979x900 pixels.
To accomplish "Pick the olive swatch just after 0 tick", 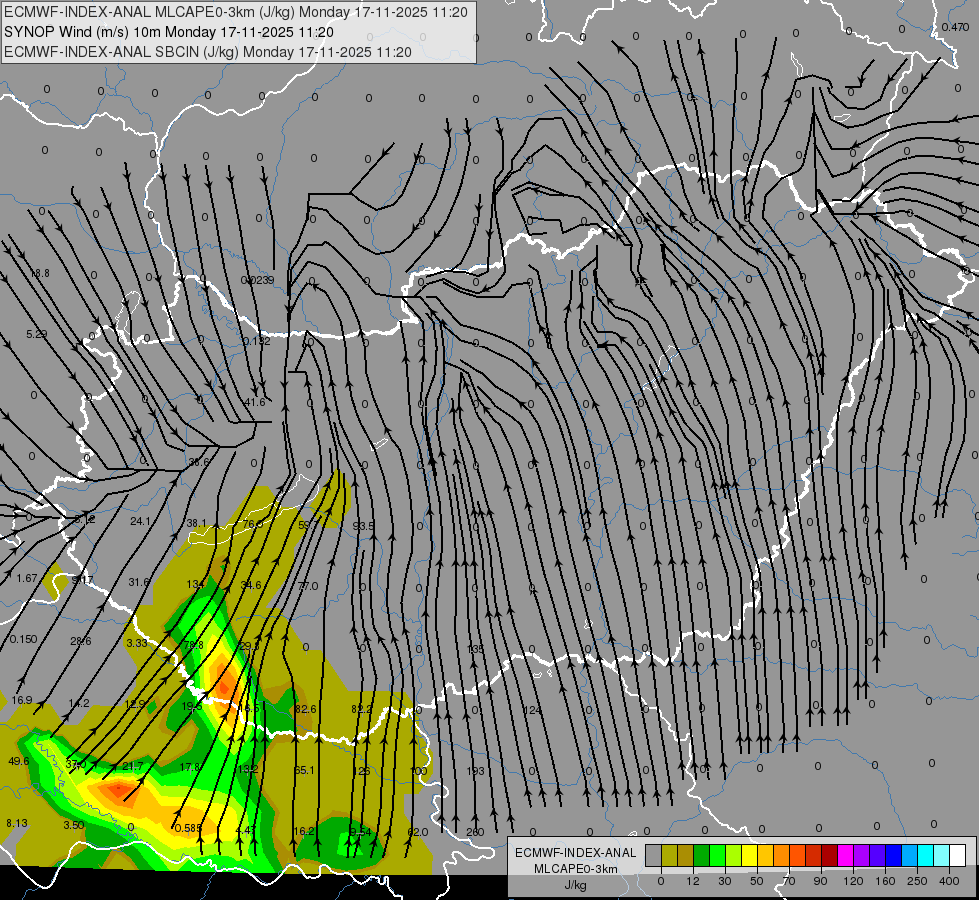I will [x=670, y=855].
